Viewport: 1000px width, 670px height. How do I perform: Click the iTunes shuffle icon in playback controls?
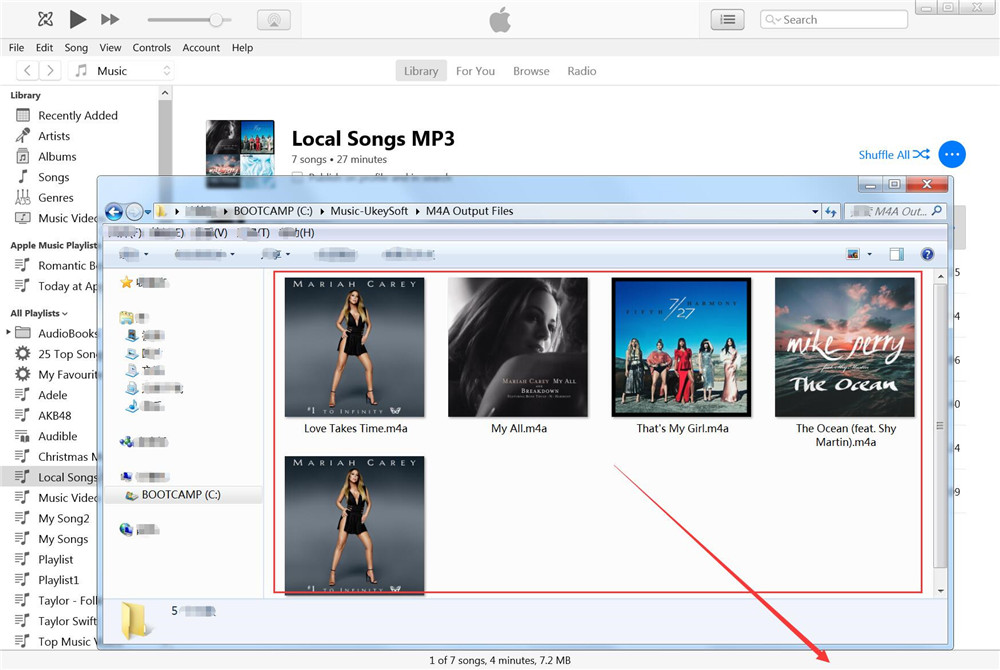[45, 19]
